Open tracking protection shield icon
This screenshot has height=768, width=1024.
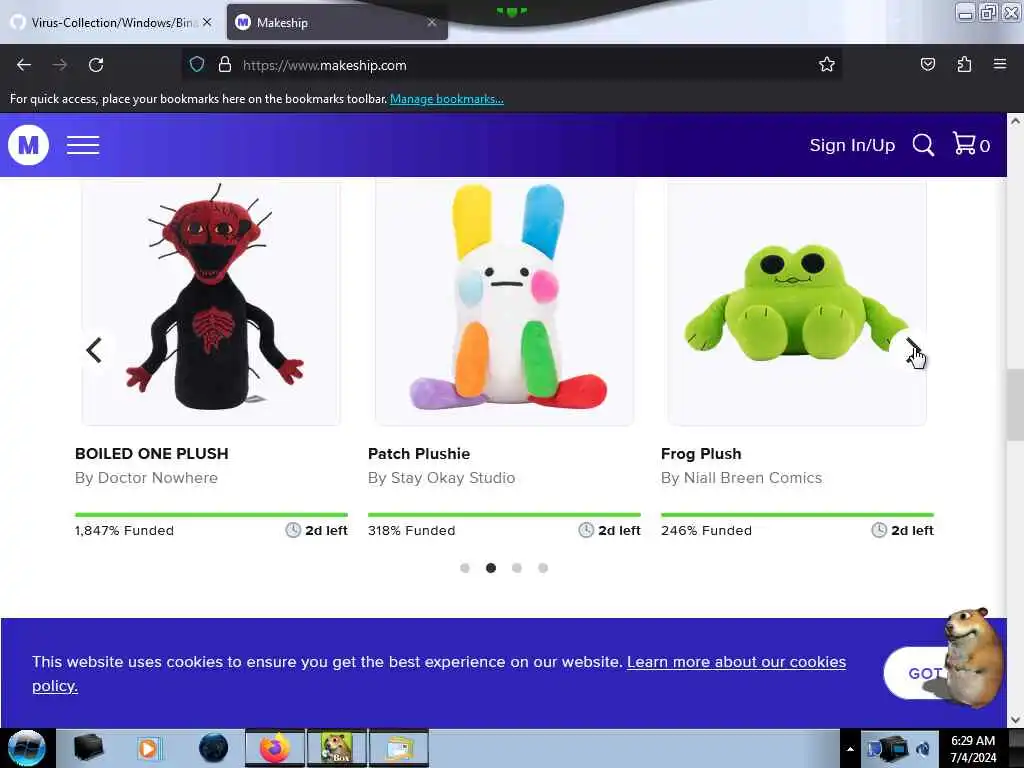[197, 65]
